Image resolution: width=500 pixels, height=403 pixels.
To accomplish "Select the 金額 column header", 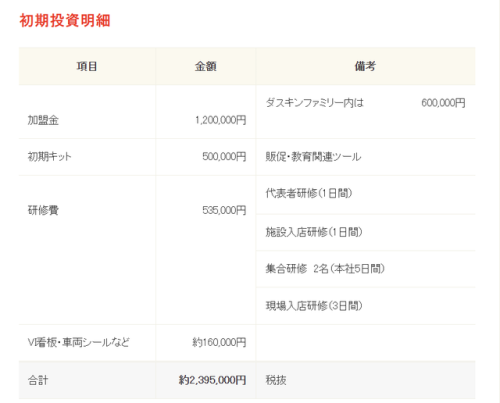I will [206, 66].
